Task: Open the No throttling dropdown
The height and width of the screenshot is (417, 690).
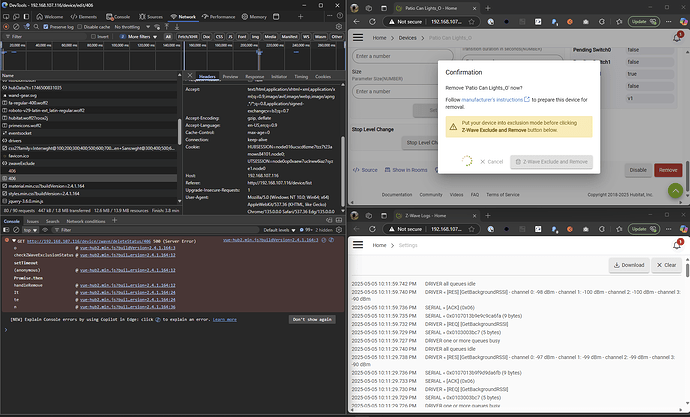Action: pyautogui.click(x=132, y=27)
